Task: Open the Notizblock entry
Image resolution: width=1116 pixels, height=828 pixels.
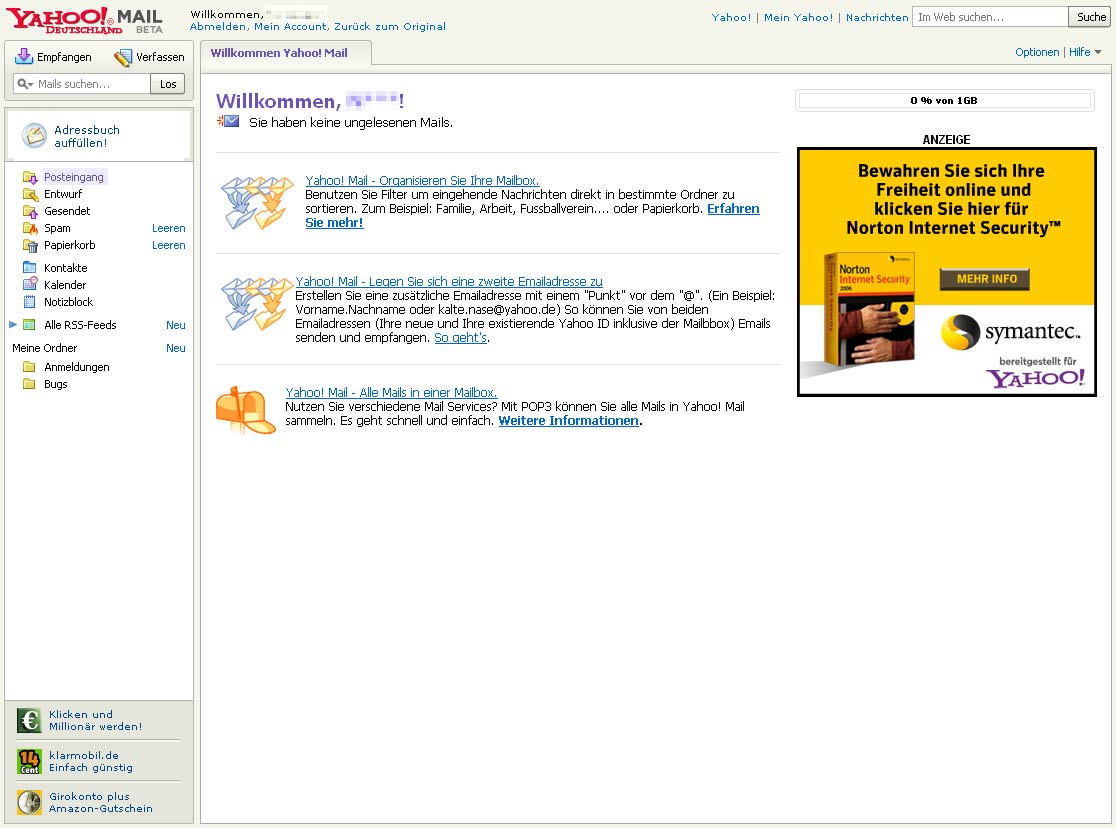Action: (x=68, y=303)
